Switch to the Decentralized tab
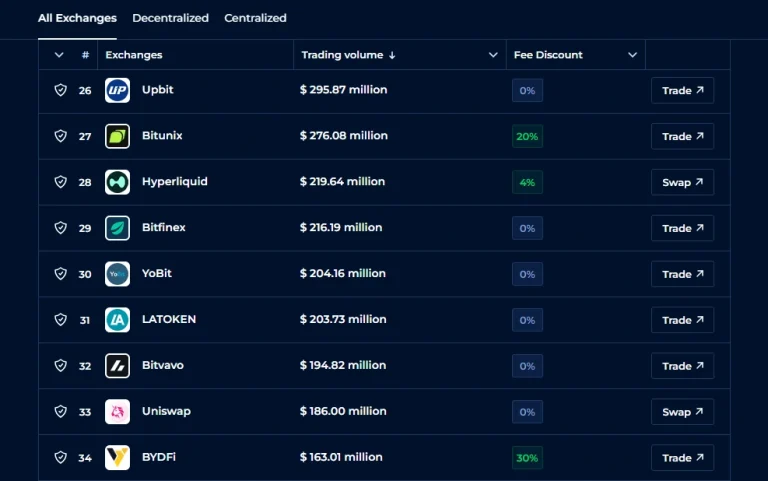Viewport: 768px width, 481px height. coord(170,18)
